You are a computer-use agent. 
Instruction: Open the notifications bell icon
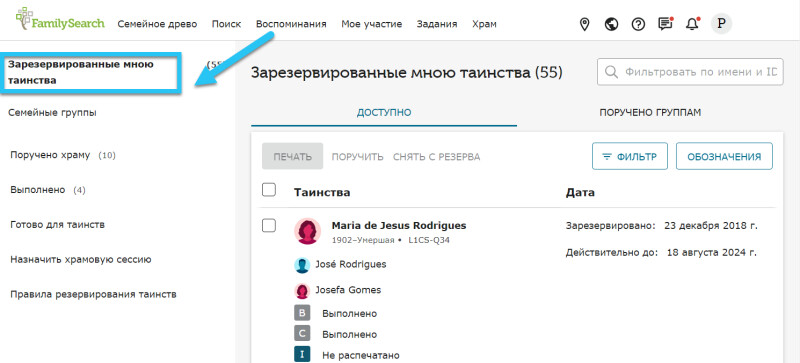click(692, 24)
